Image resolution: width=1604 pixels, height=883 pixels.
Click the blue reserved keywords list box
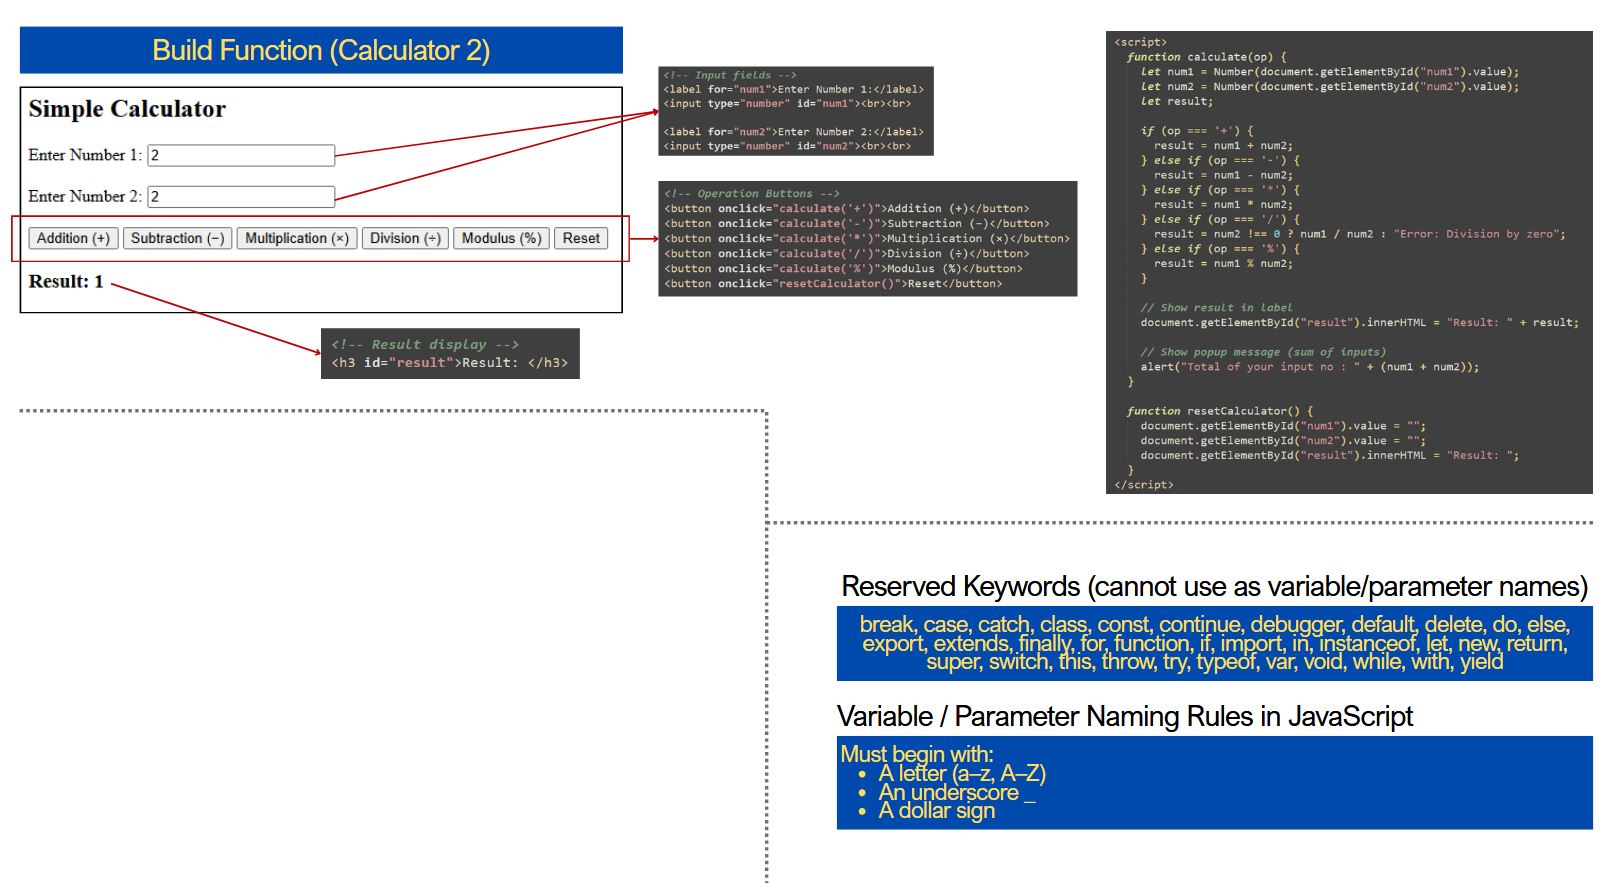1214,643
